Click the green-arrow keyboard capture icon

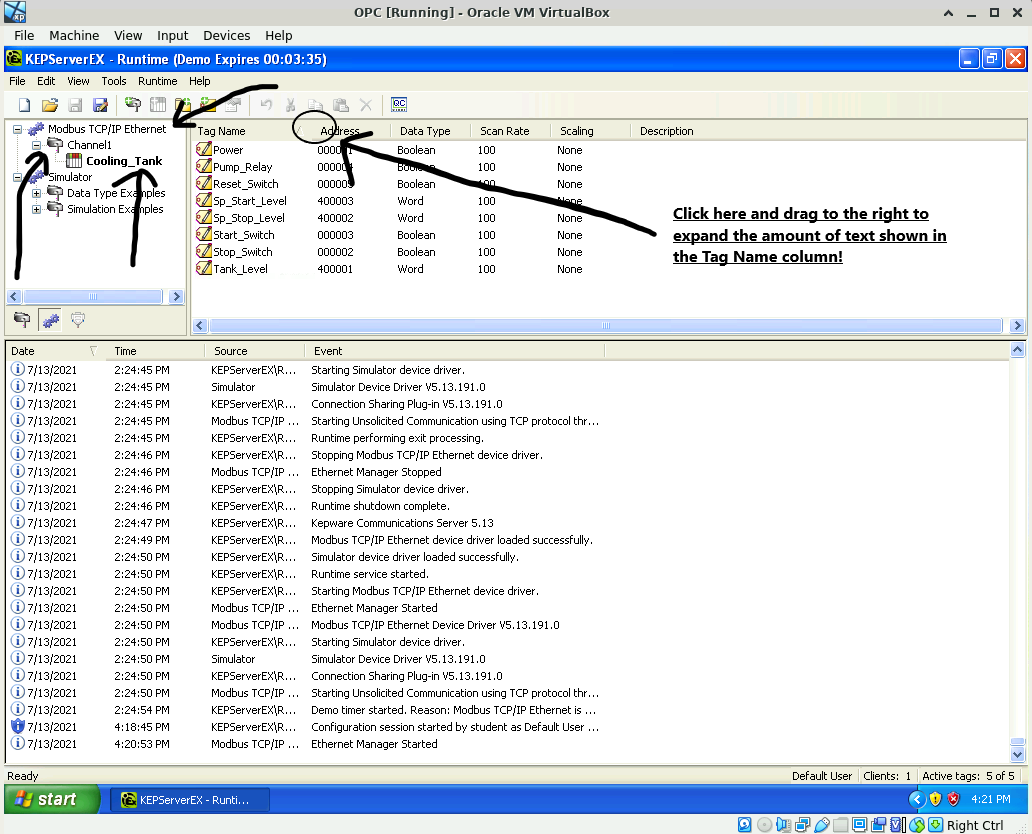tap(935, 825)
